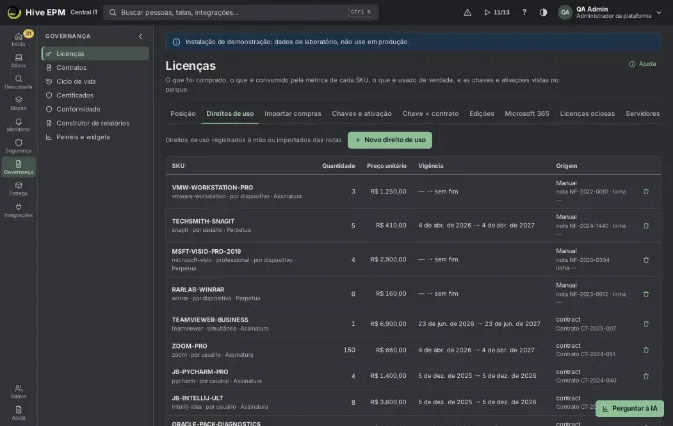This screenshot has width=673, height=426.
Task: Select the Governança sidebar icon
Action: (18, 167)
